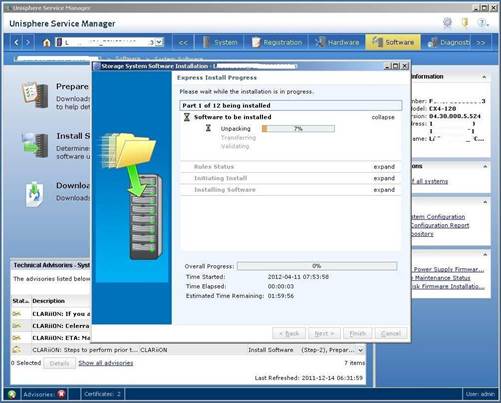Switch to the System tab
This screenshot has height=403, width=501.
[x=221, y=42]
